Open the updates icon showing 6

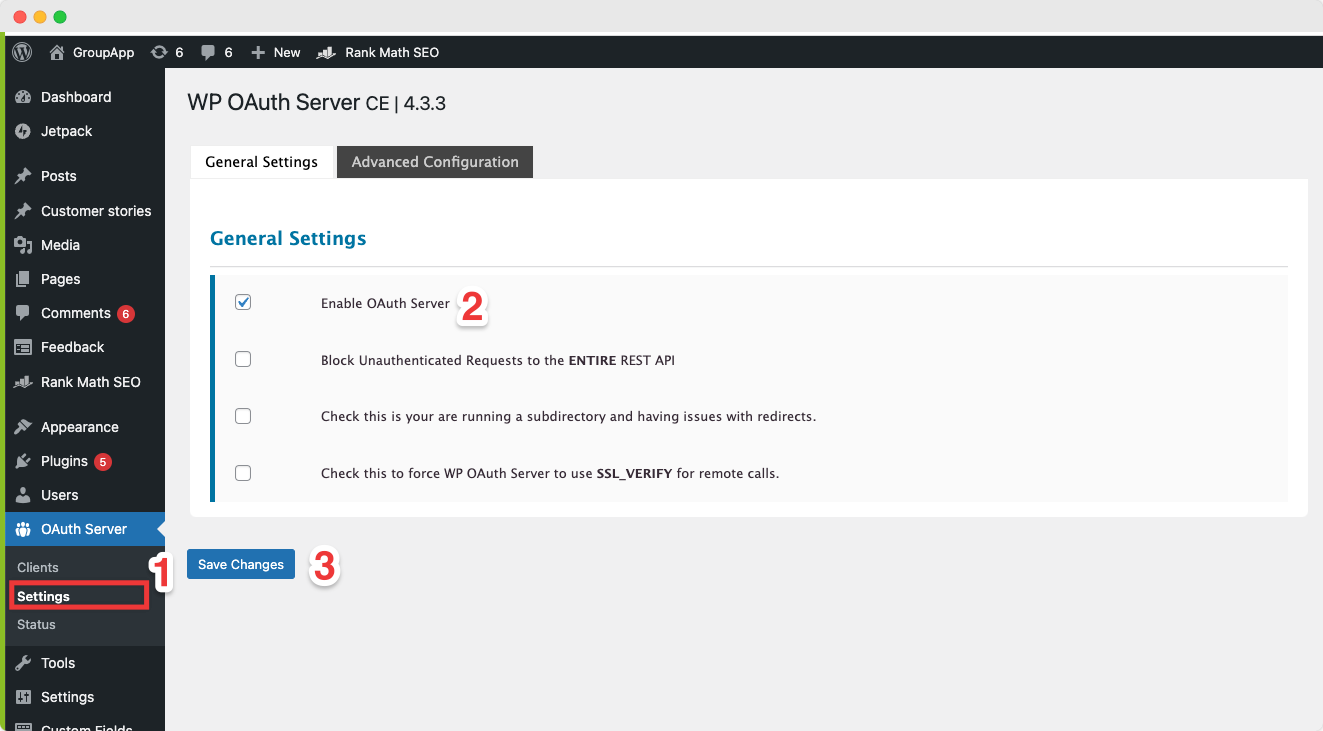pos(158,52)
